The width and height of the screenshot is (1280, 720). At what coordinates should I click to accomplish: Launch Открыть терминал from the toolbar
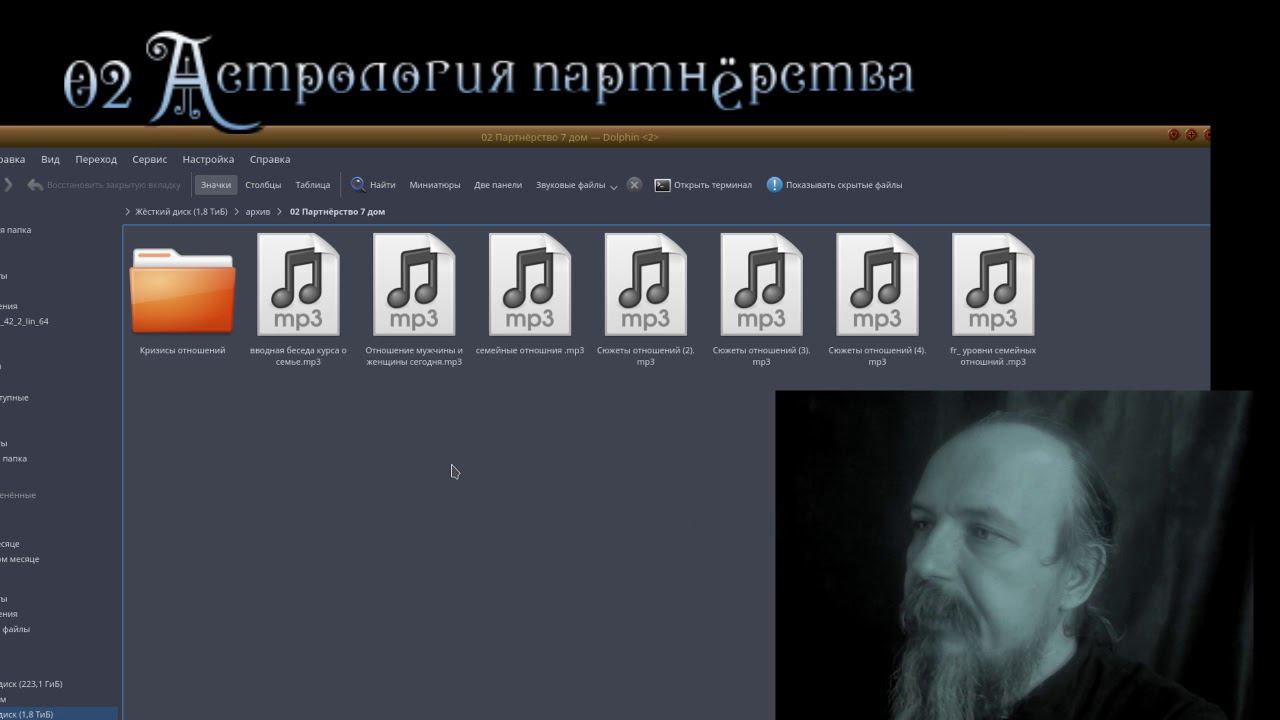click(x=703, y=185)
